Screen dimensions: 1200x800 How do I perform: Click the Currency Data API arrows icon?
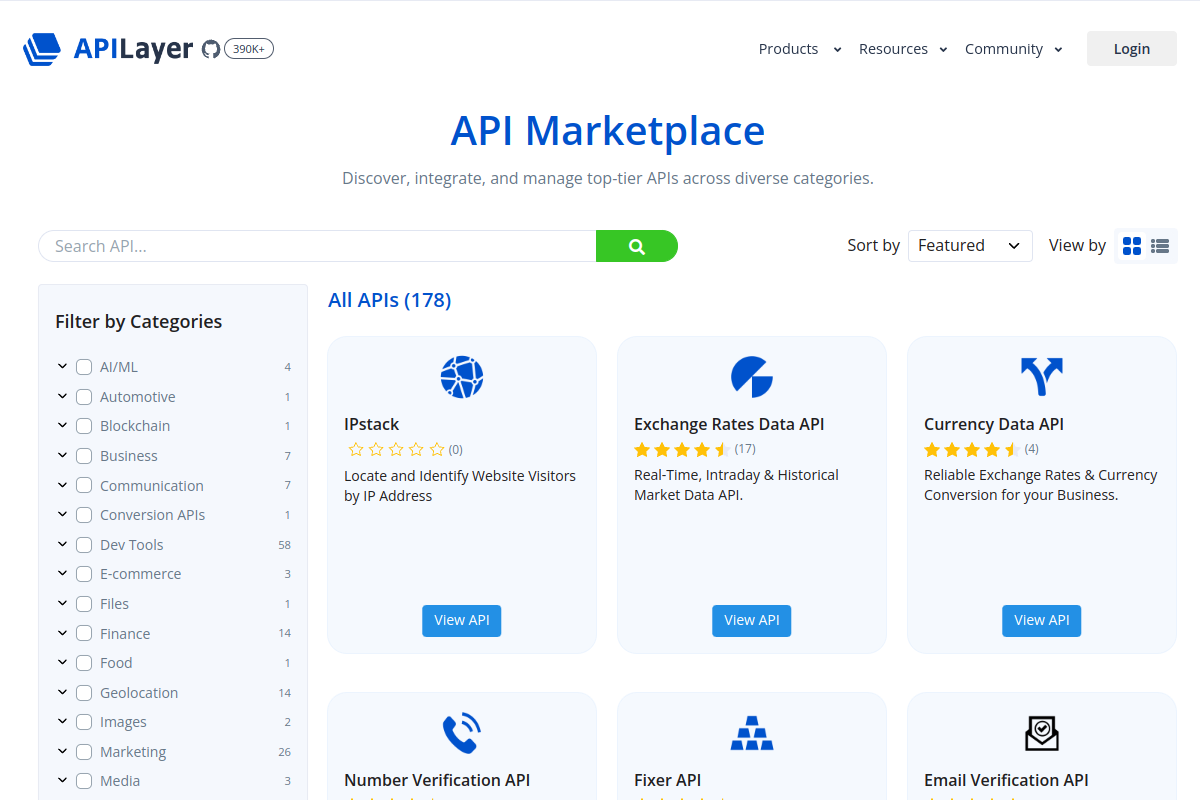click(x=1042, y=377)
